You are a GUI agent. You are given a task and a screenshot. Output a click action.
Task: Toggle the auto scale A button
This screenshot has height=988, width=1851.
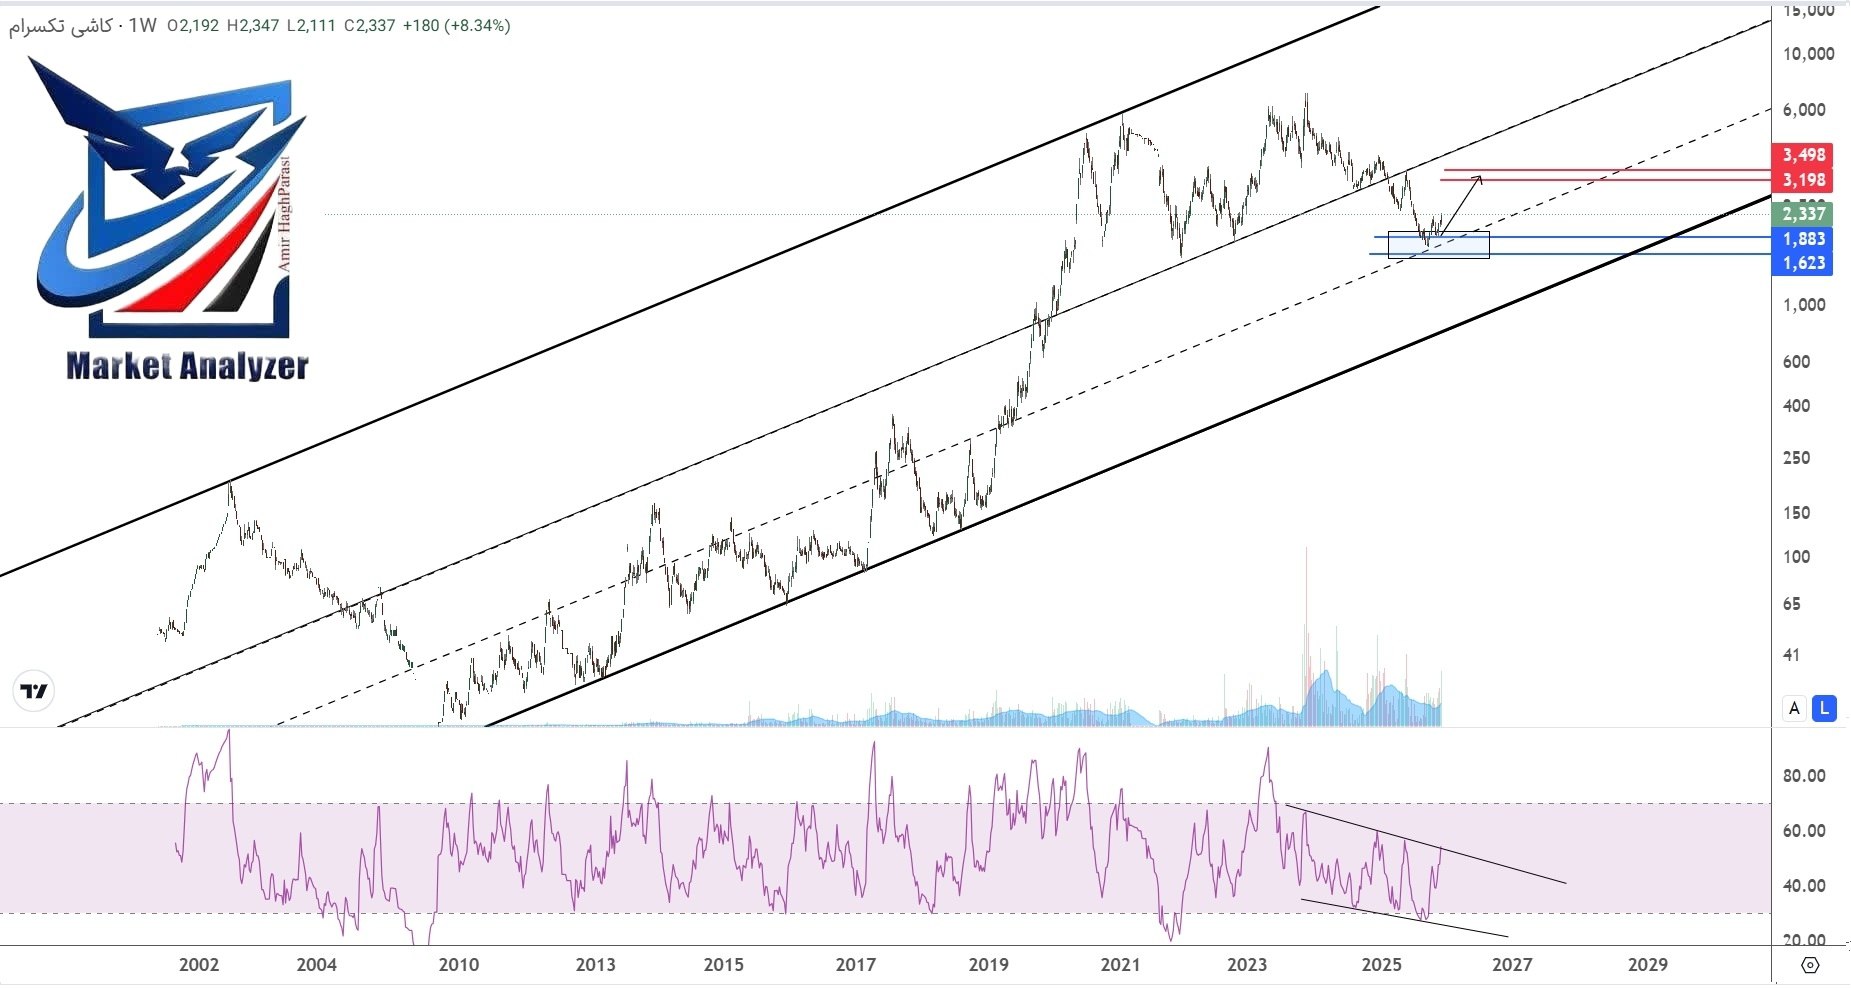coord(1794,708)
